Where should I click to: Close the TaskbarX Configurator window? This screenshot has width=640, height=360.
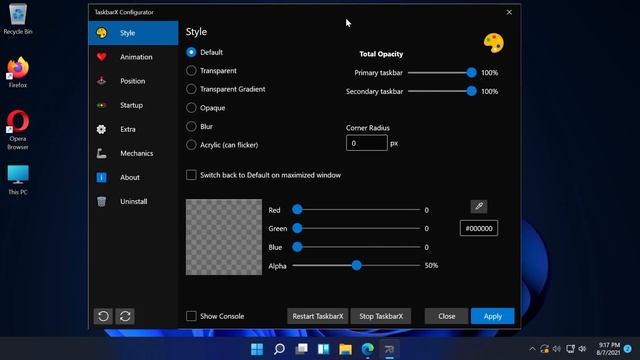coord(509,12)
